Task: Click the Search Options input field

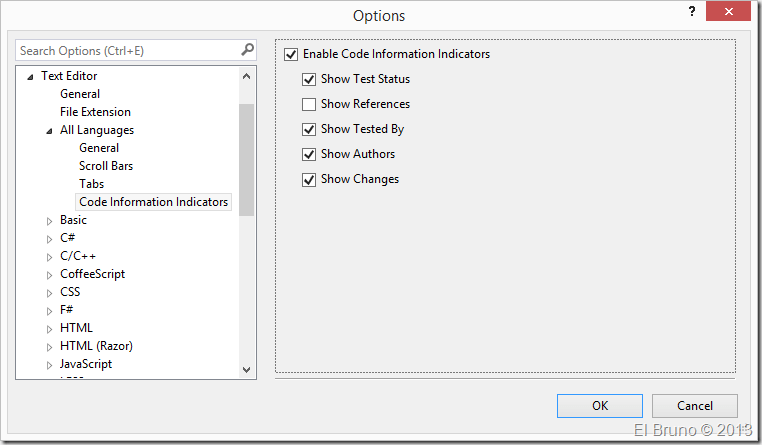Action: (125, 50)
